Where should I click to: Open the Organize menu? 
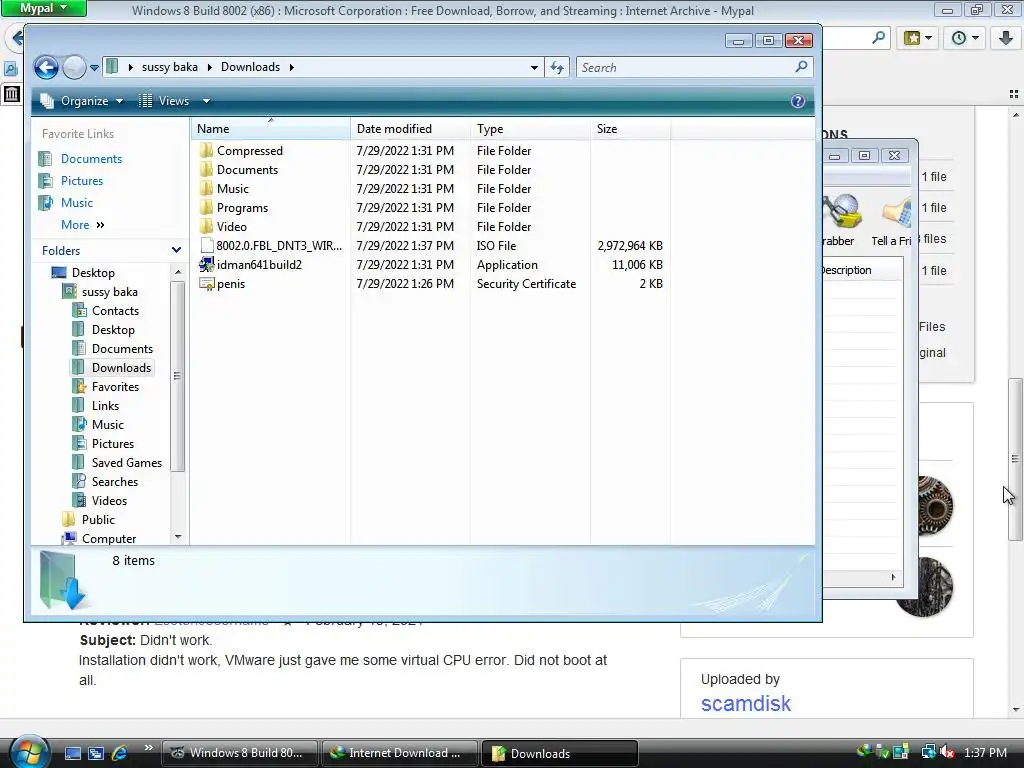tap(82, 101)
